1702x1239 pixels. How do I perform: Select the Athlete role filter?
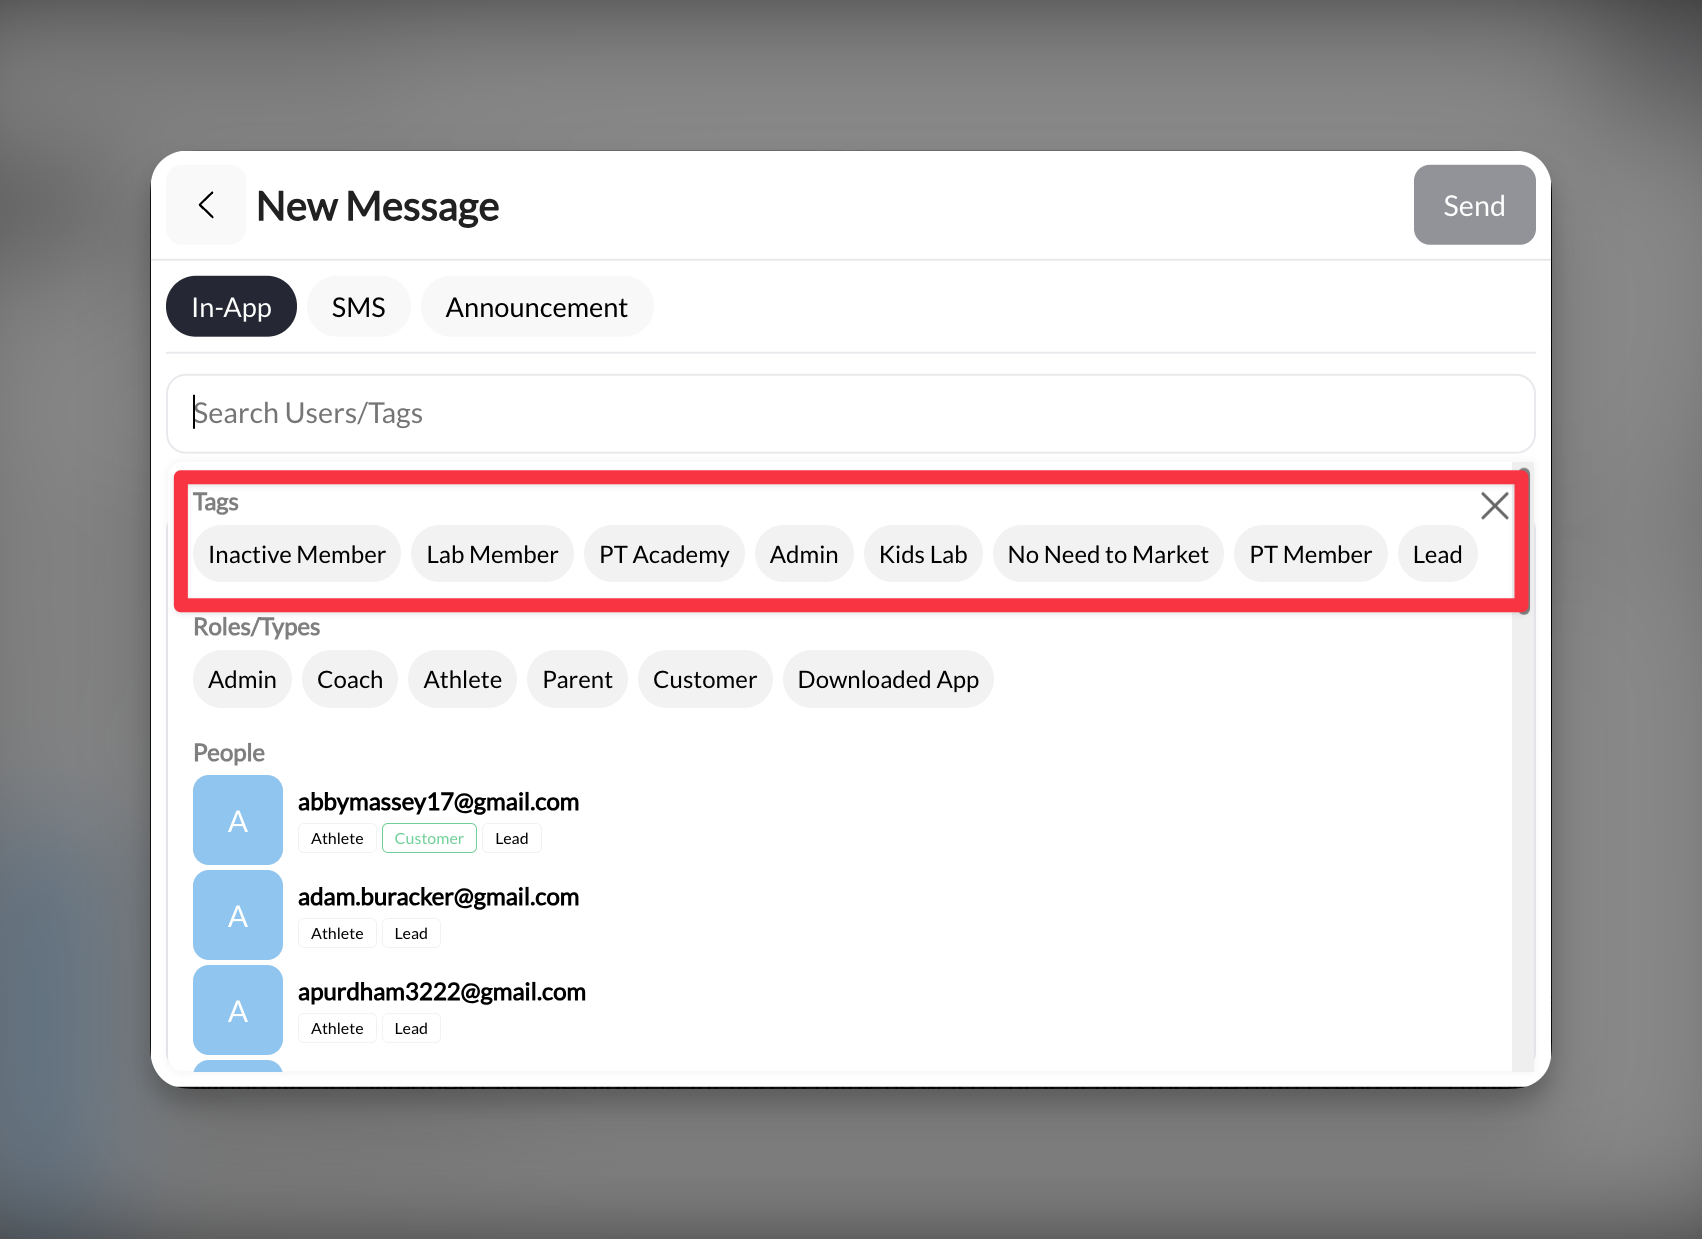click(462, 679)
